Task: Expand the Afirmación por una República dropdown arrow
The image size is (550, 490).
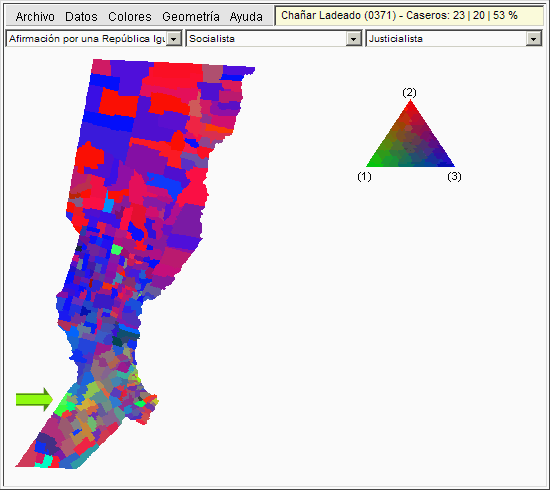Action: (174, 39)
